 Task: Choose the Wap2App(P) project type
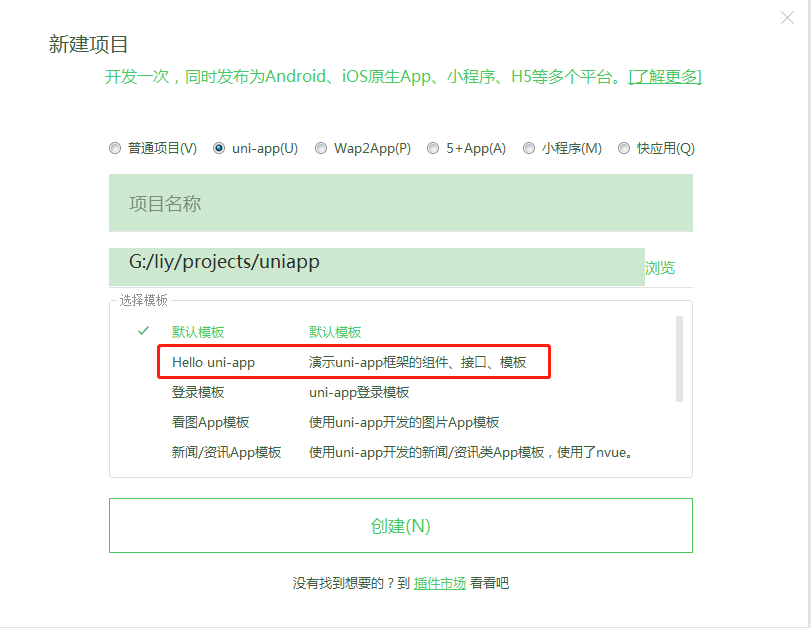[321, 148]
